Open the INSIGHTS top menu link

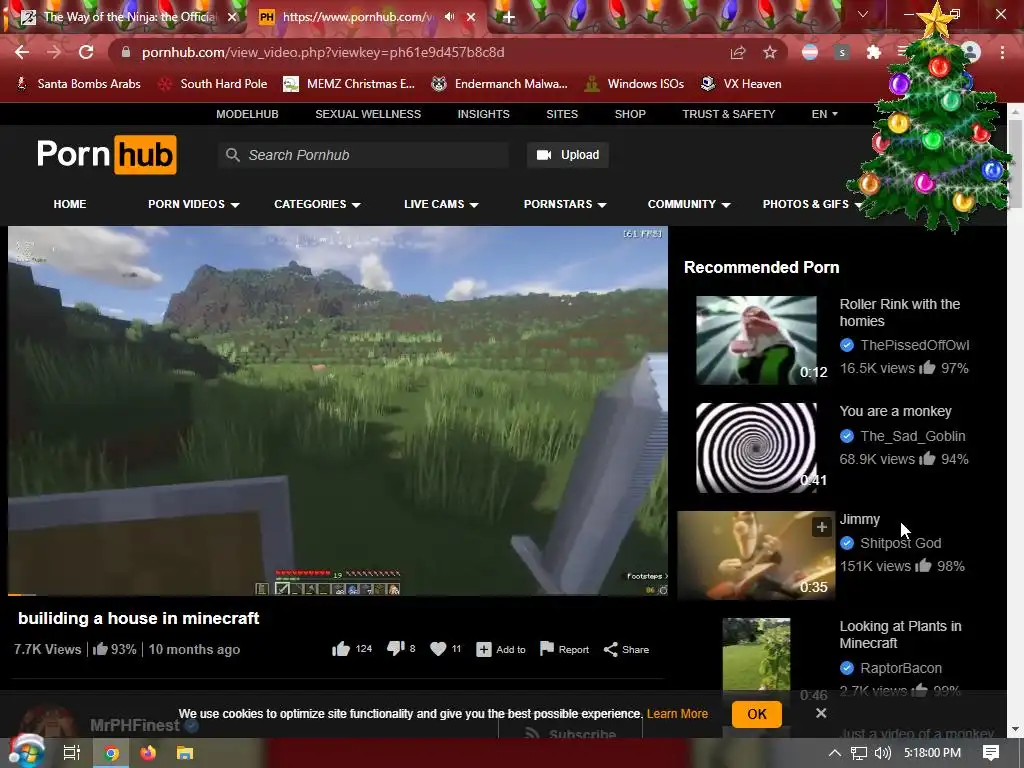coord(483,114)
